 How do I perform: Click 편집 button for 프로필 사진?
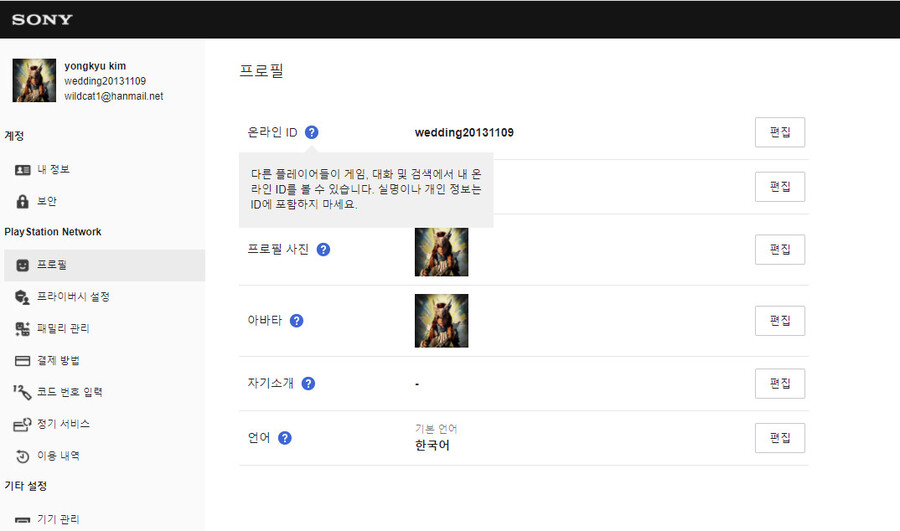[779, 249]
